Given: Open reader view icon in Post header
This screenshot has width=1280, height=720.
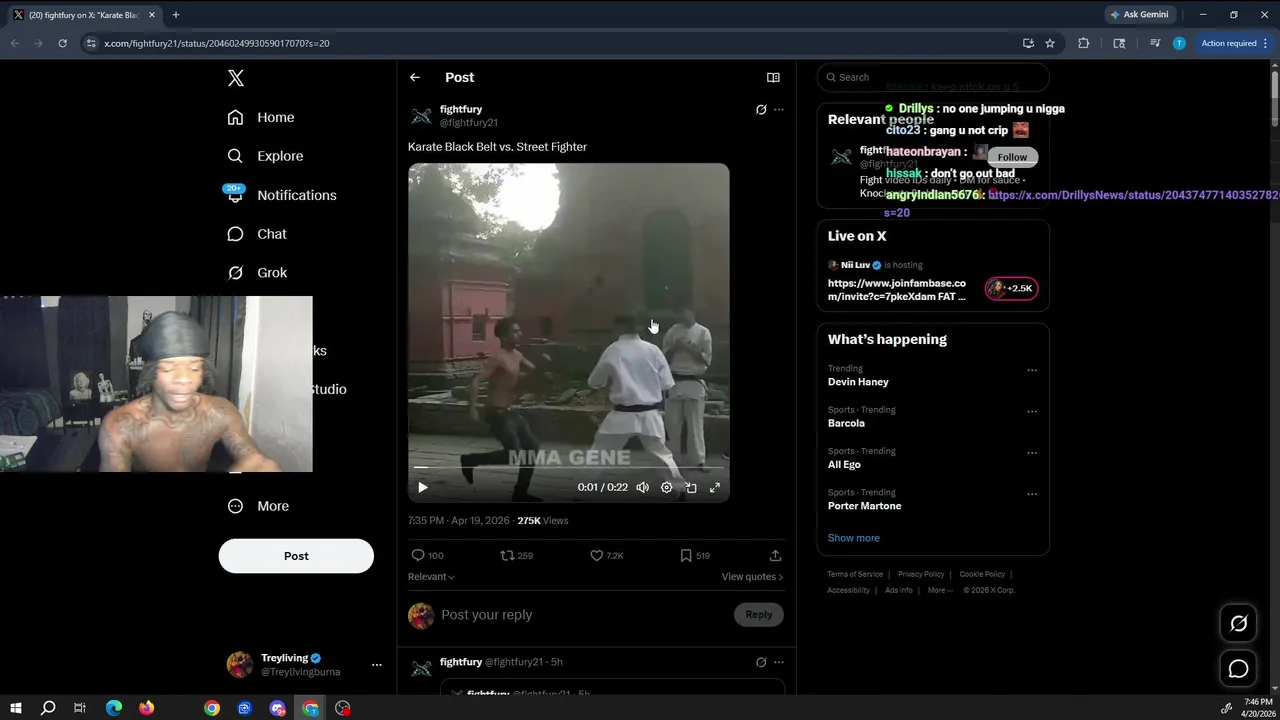Looking at the screenshot, I should [773, 77].
